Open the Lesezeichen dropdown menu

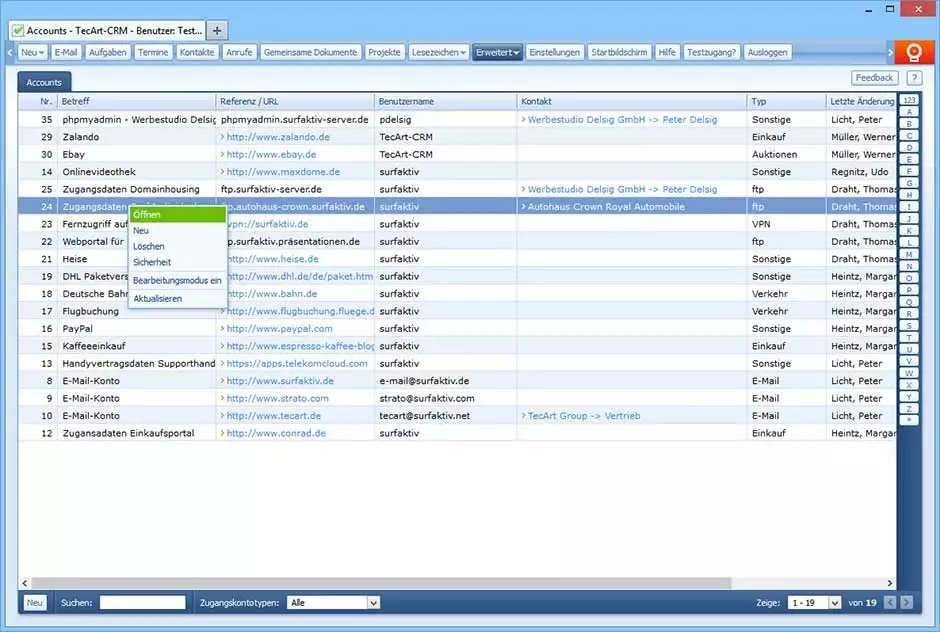(438, 52)
